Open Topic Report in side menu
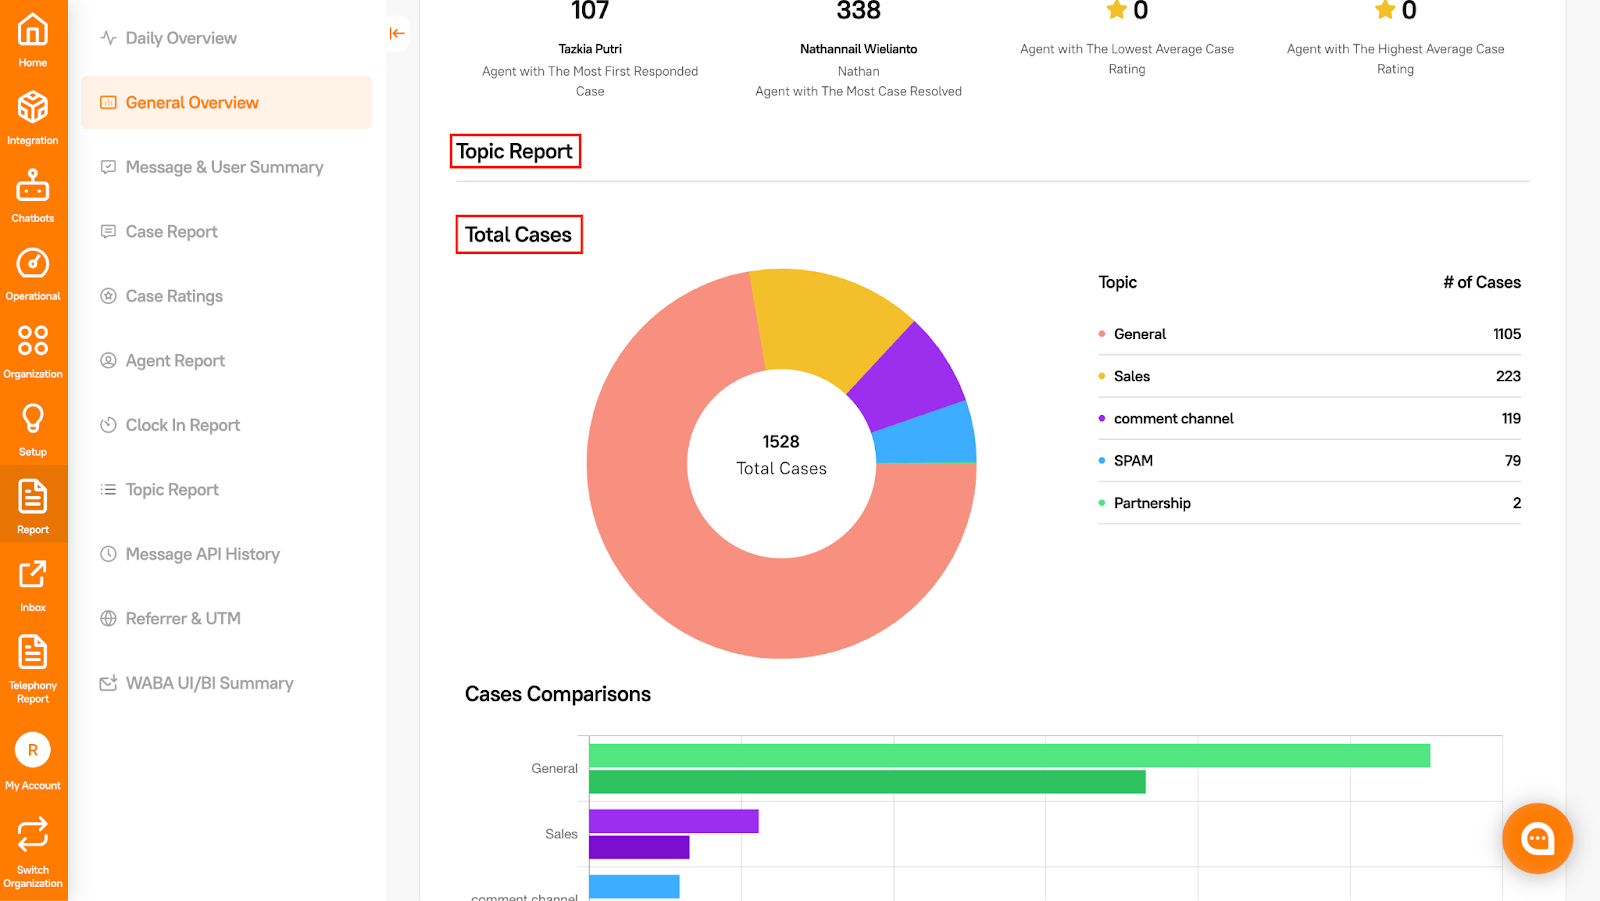This screenshot has width=1600, height=901. 227,489
